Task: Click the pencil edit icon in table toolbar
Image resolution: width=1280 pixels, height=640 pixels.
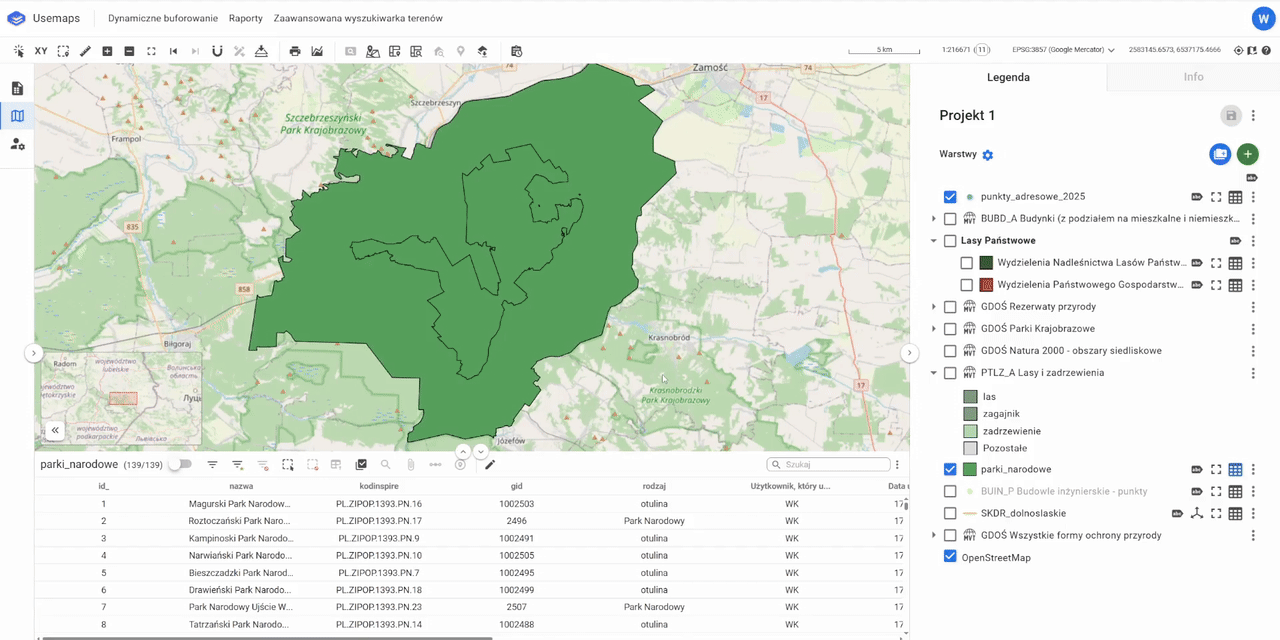Action: (490, 465)
